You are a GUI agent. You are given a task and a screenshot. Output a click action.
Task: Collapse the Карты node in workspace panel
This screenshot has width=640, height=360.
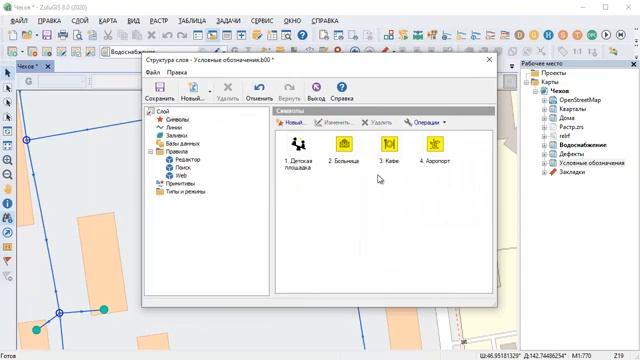[x=527, y=82]
